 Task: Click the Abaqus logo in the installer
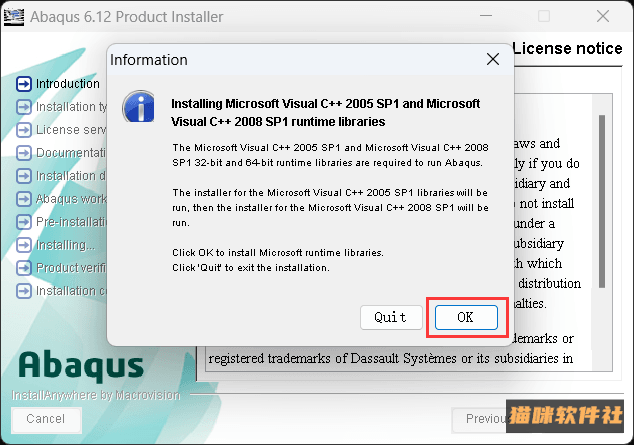[81, 366]
